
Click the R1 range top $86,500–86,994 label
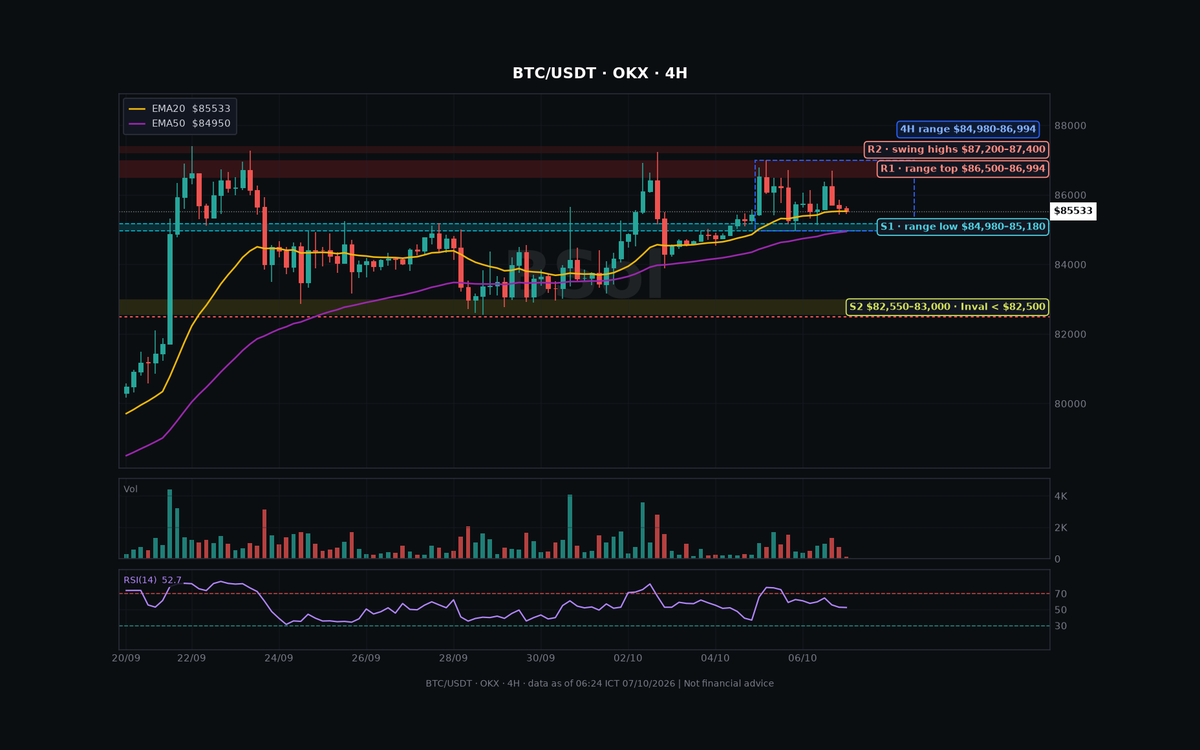962,169
